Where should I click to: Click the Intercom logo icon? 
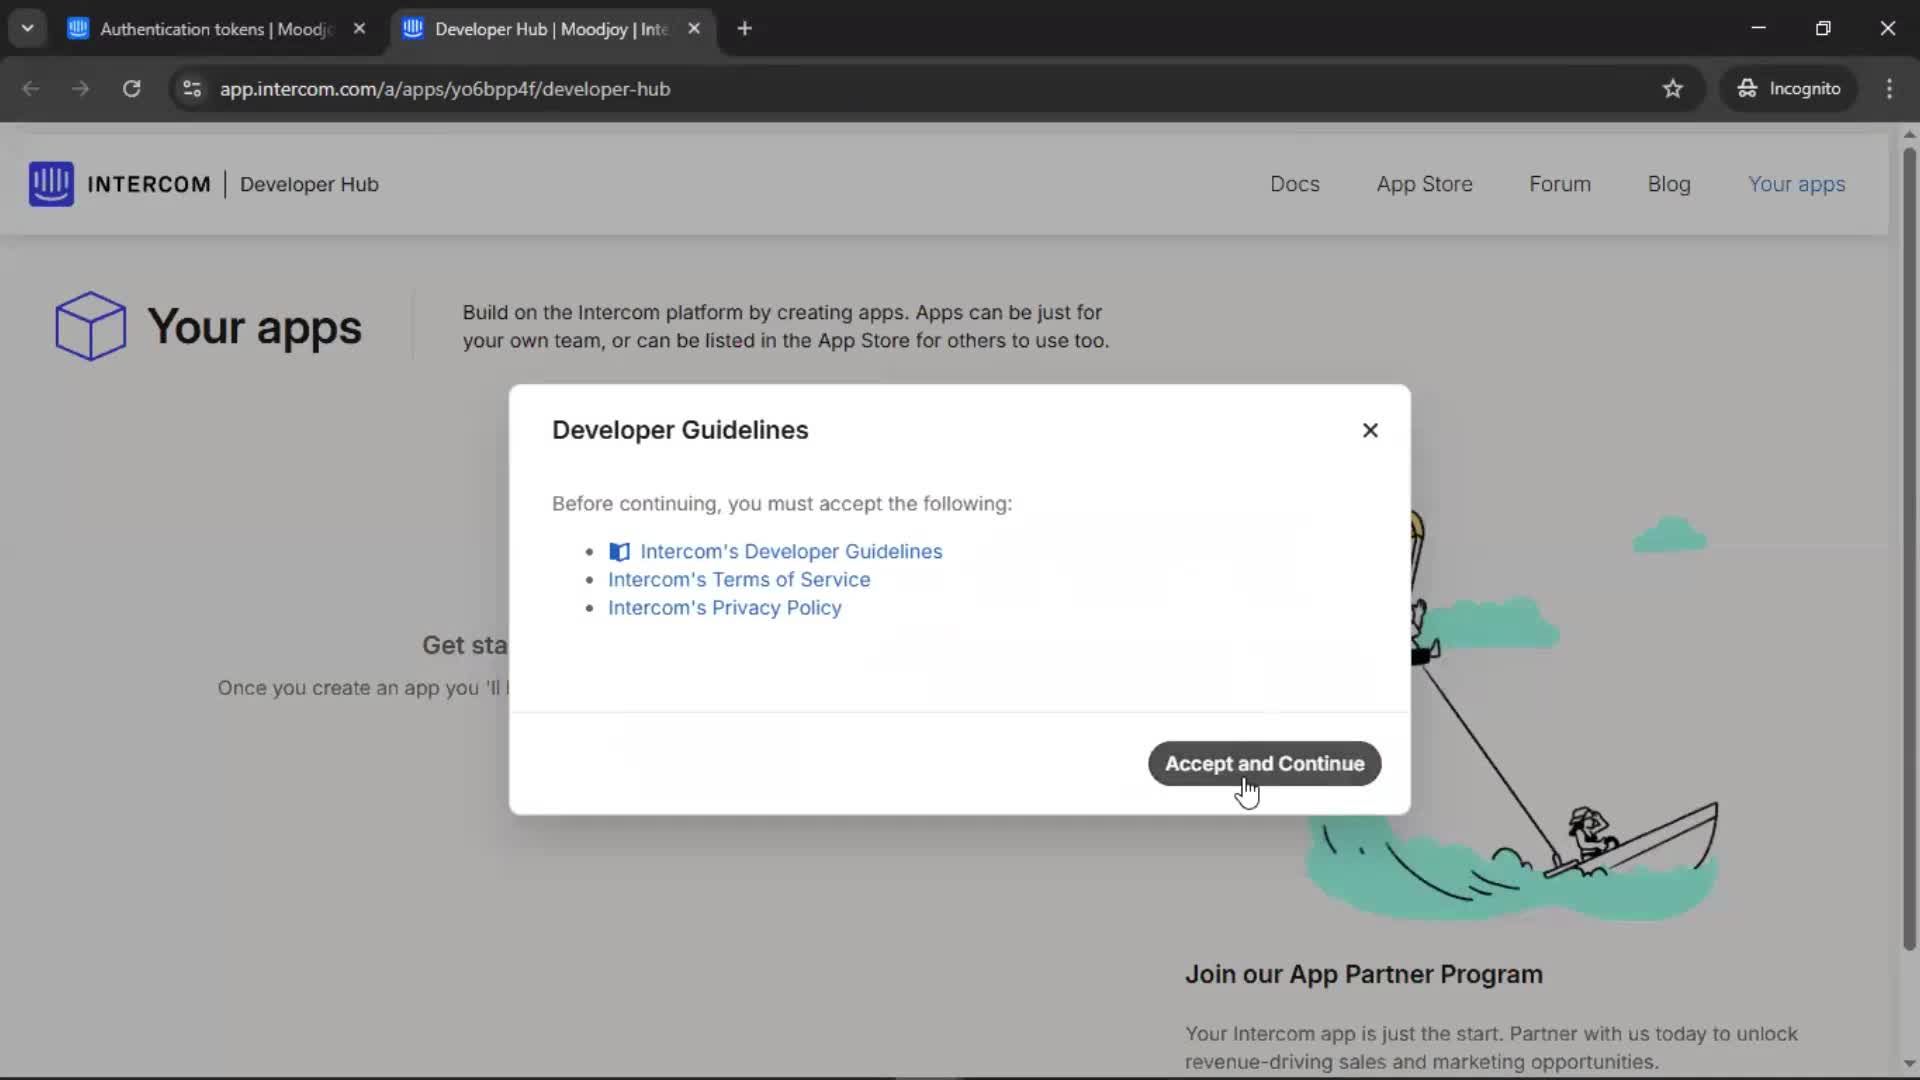point(51,184)
